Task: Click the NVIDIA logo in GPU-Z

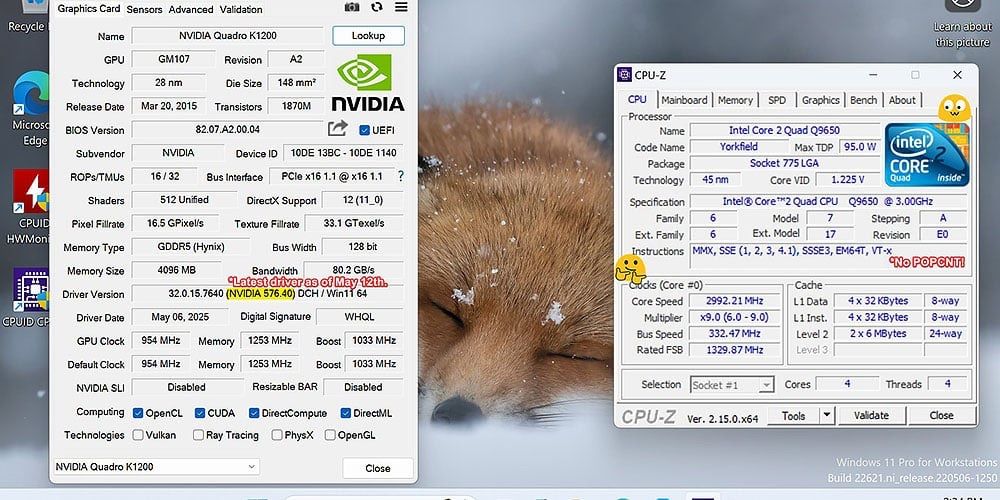Action: tap(367, 83)
